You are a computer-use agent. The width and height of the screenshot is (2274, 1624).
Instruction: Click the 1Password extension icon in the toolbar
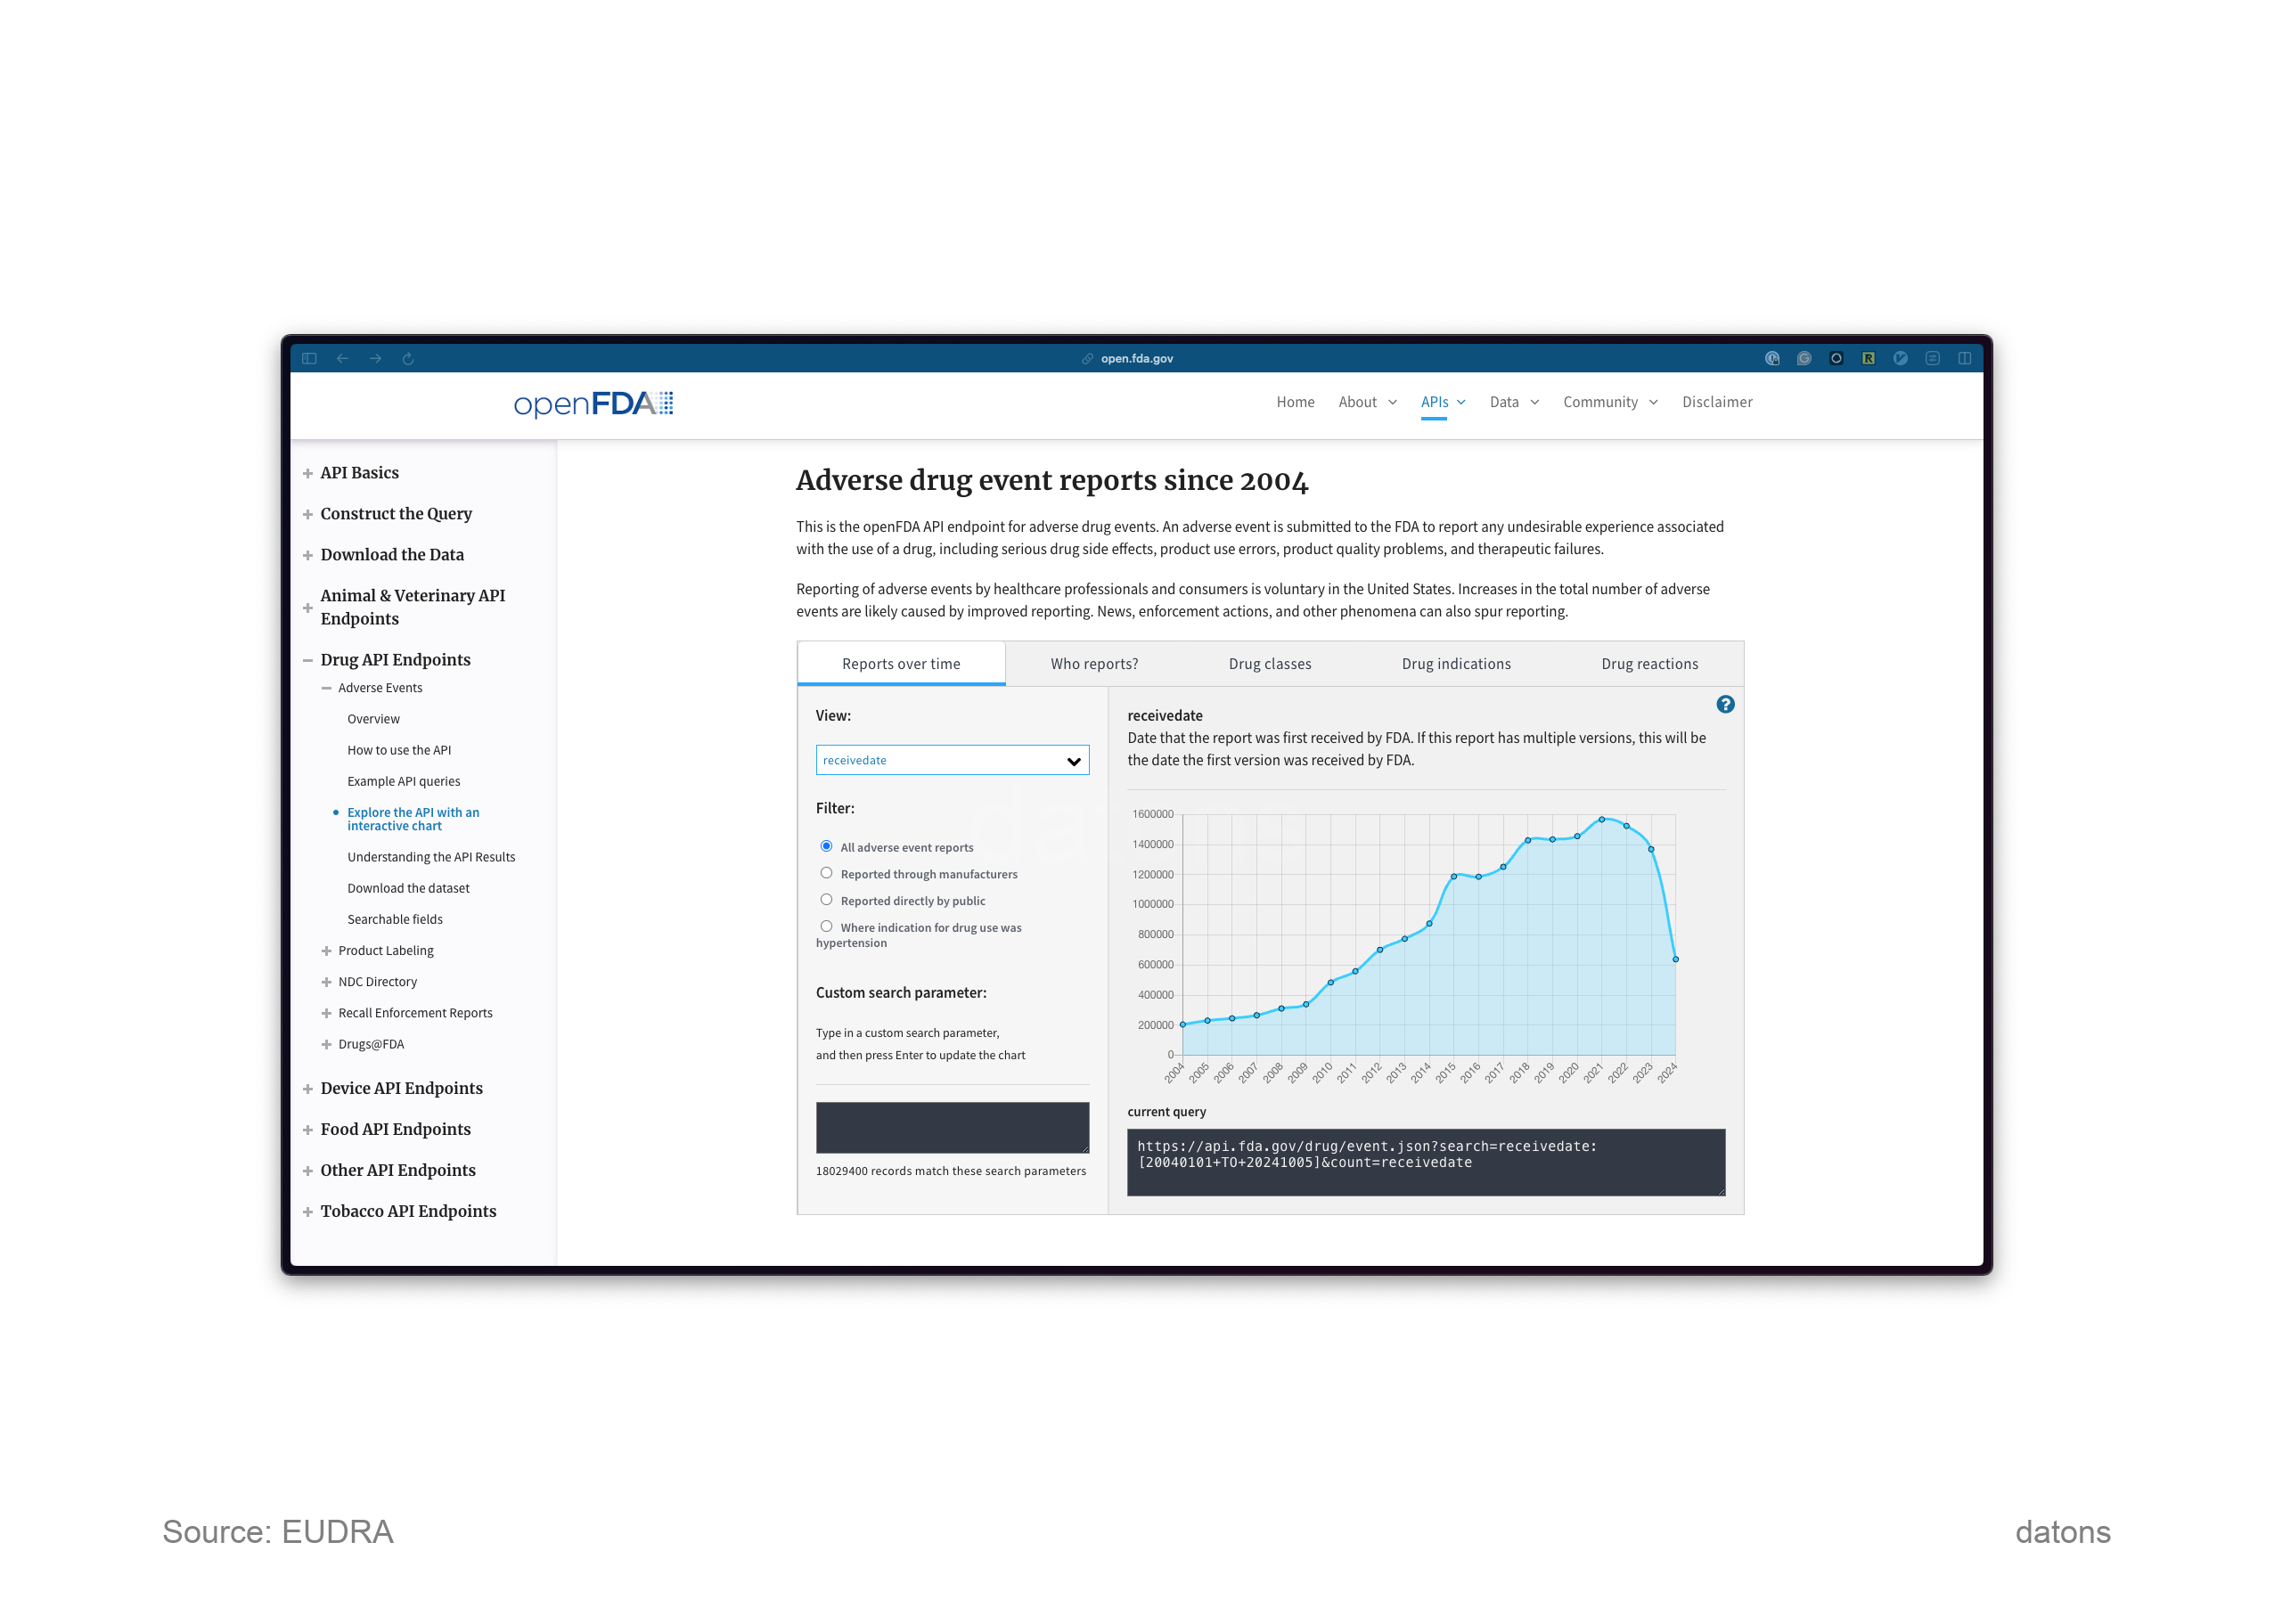[1772, 358]
